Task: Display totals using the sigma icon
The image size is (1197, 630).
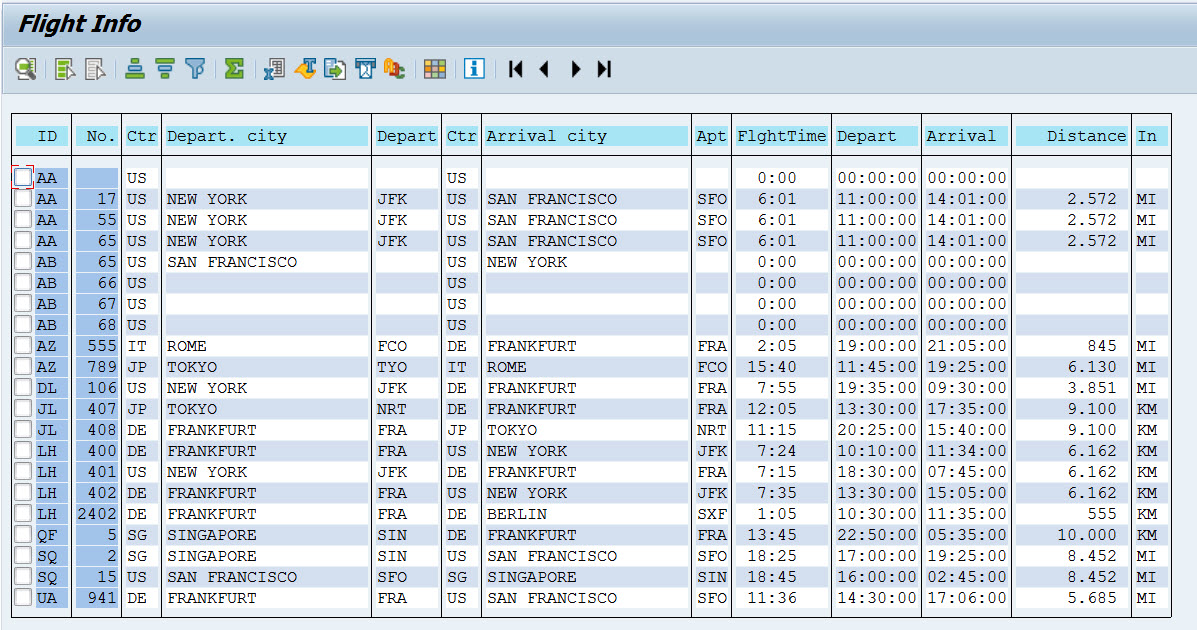Action: [x=233, y=69]
